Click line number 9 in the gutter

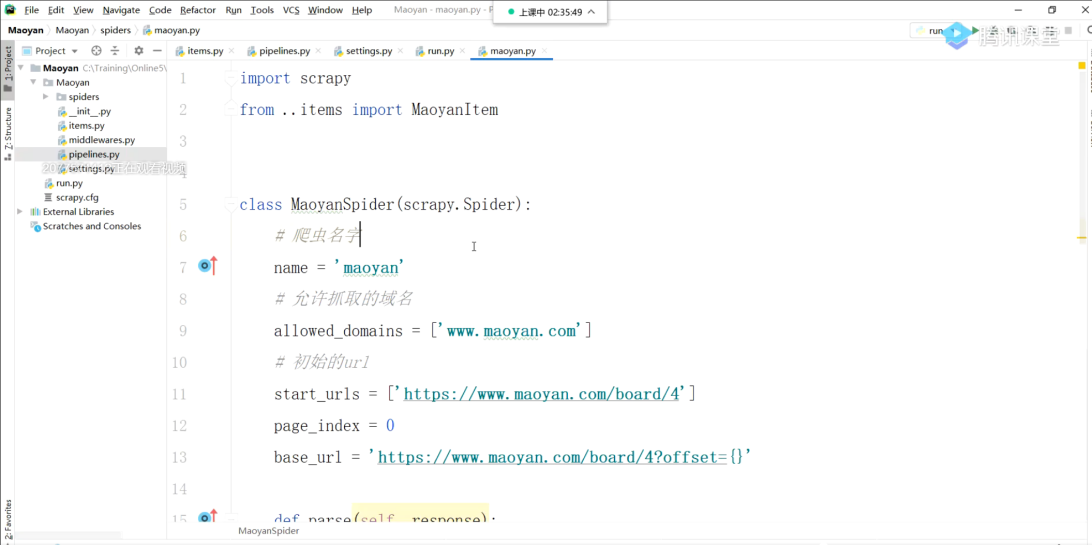click(x=182, y=331)
